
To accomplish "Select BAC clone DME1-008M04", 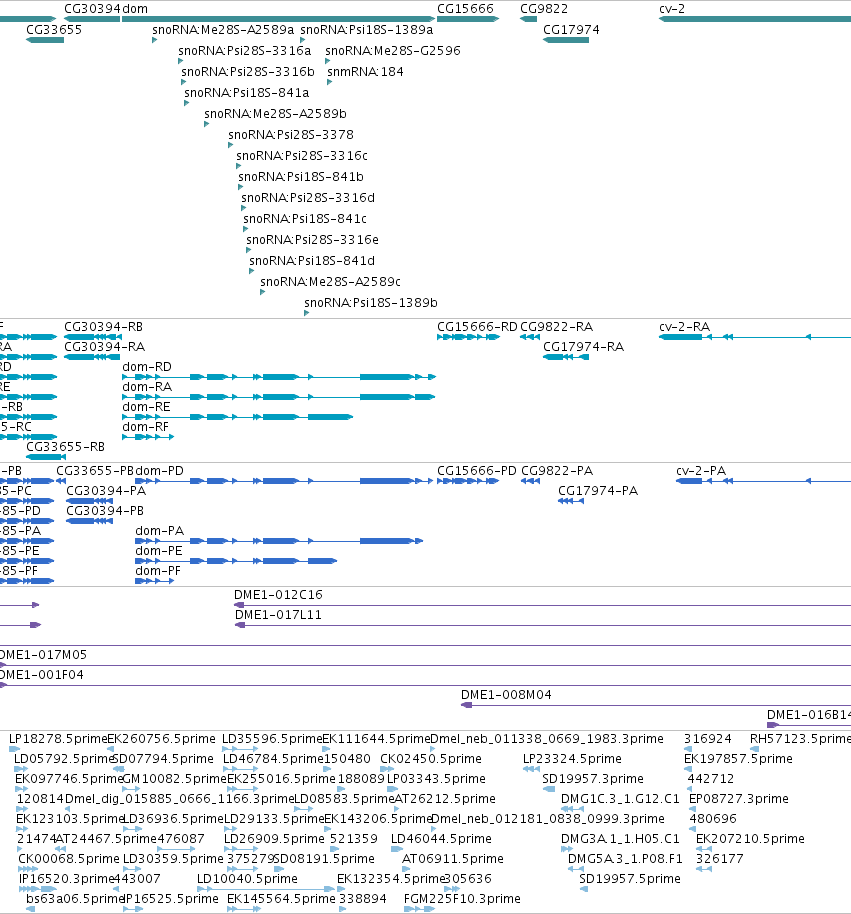I will click(656, 705).
